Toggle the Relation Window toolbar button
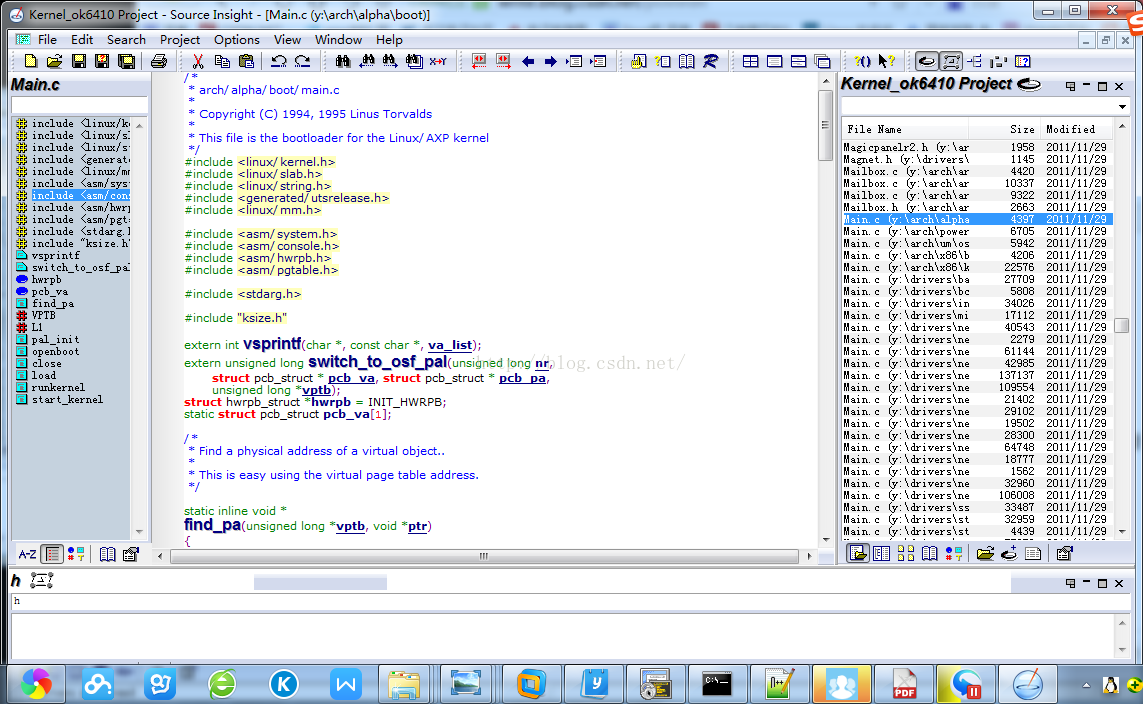Viewport: 1143px width, 704px height. pyautogui.click(x=975, y=61)
